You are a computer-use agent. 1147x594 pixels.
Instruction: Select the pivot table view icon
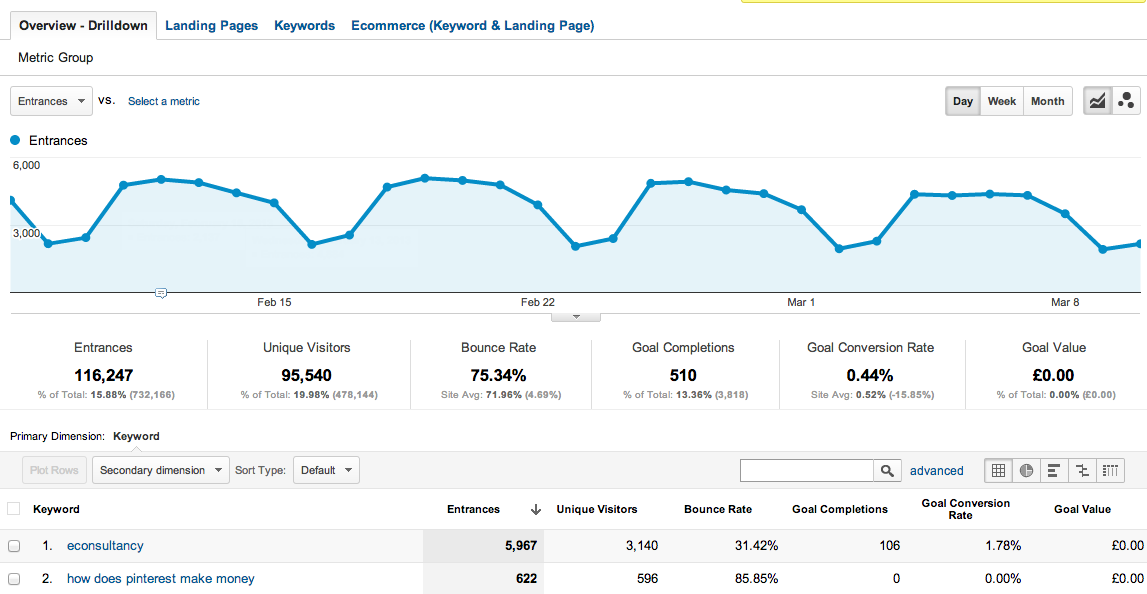[1110, 470]
